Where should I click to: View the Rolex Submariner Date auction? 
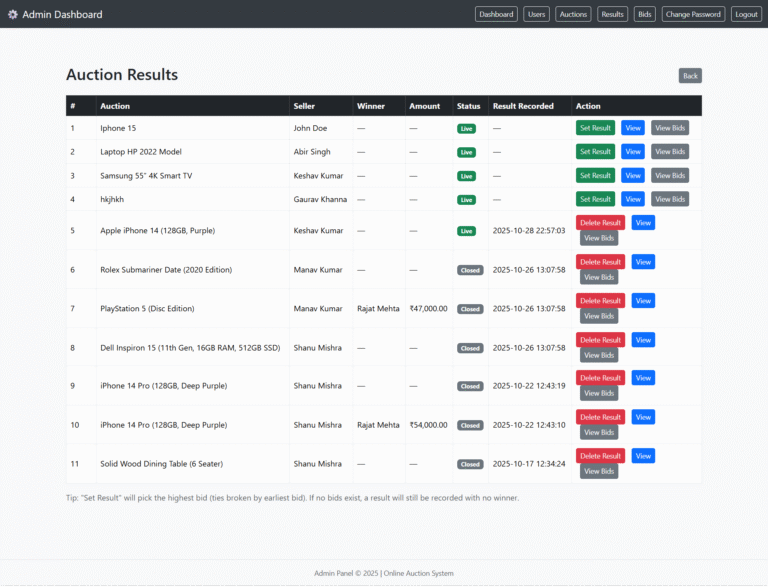tap(643, 262)
